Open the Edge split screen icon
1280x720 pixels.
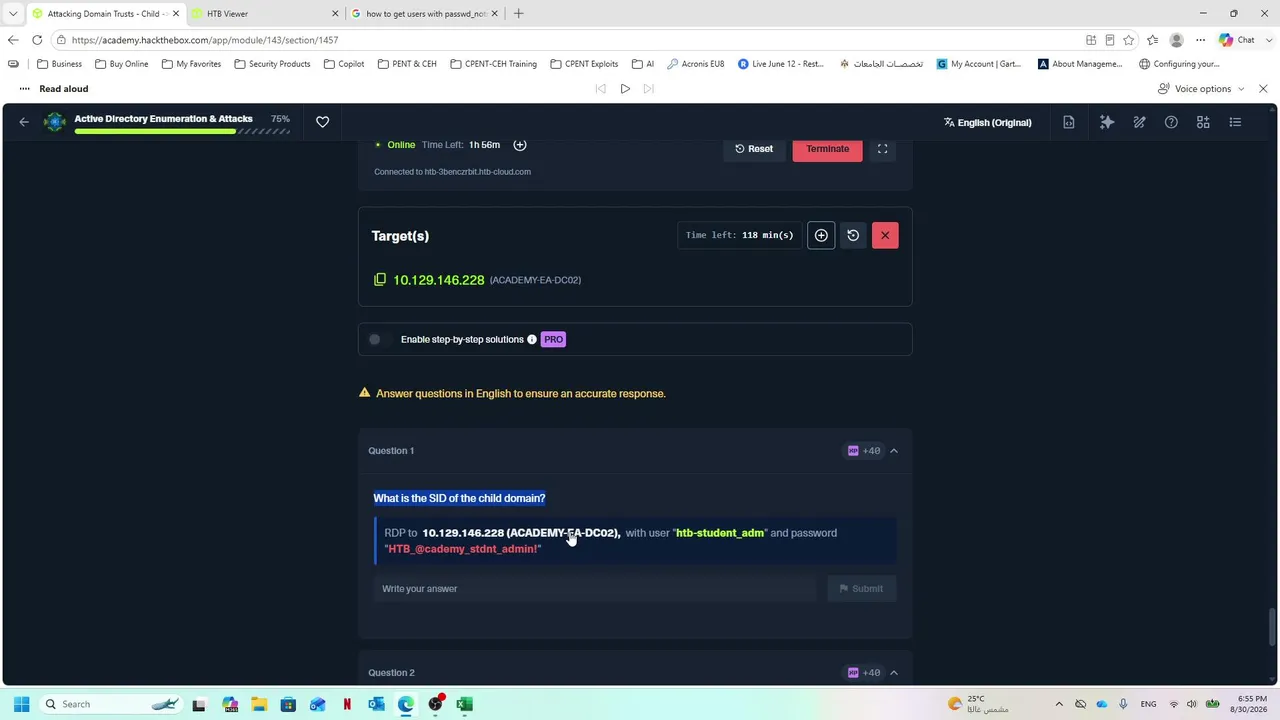(x=1091, y=40)
